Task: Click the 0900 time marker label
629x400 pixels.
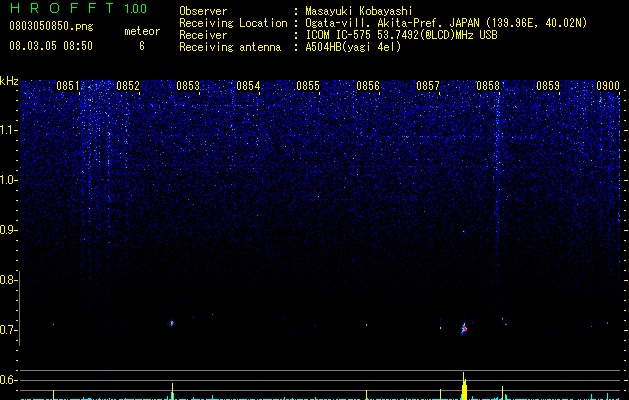Action: tap(608, 86)
